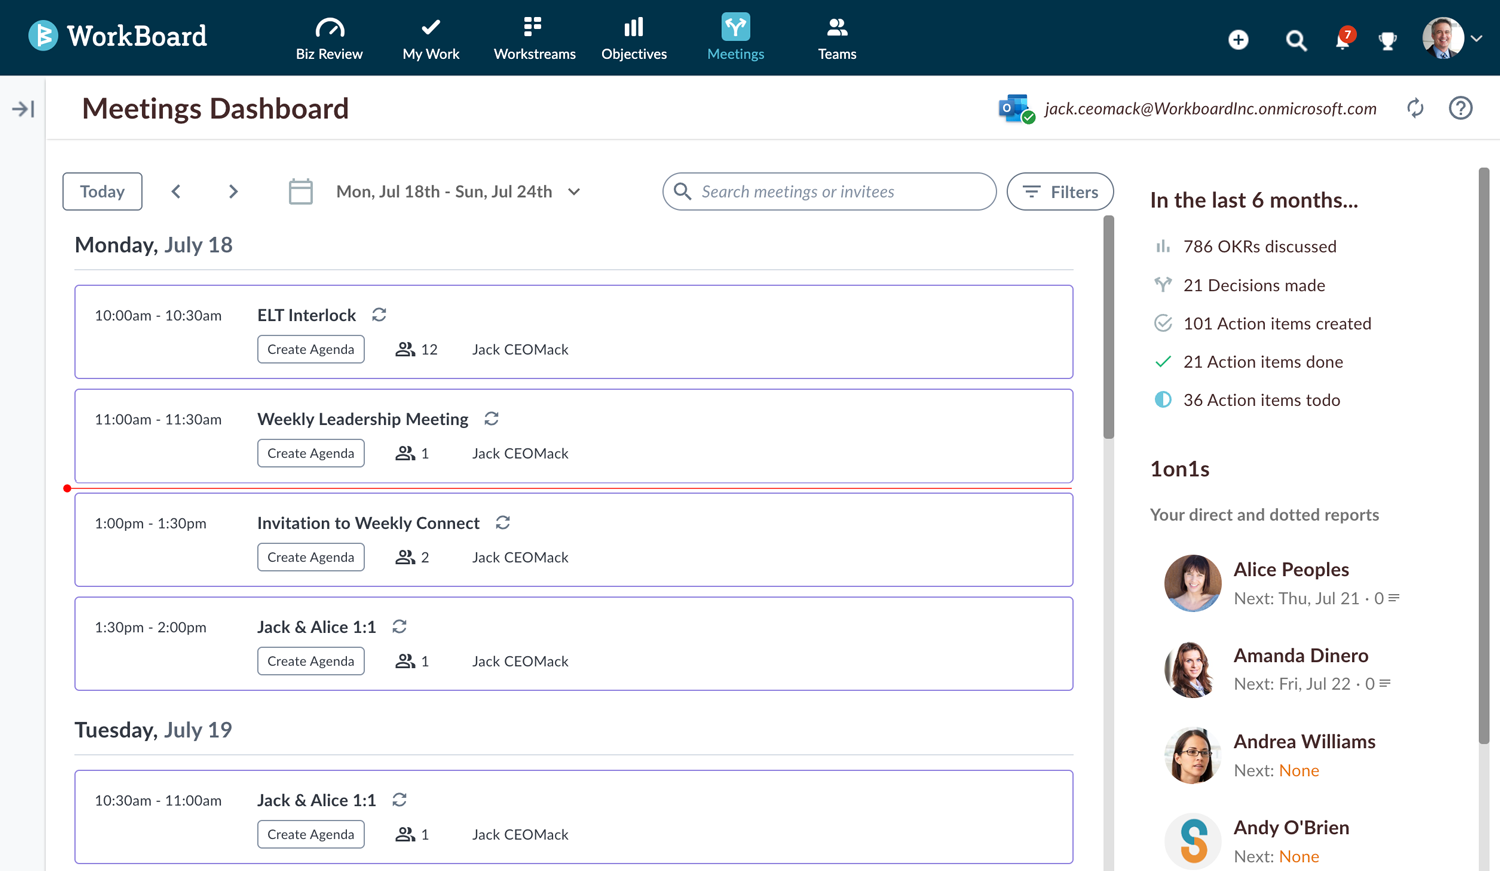Click Amanda Dinero profile photo
The width and height of the screenshot is (1500, 871).
(1193, 669)
